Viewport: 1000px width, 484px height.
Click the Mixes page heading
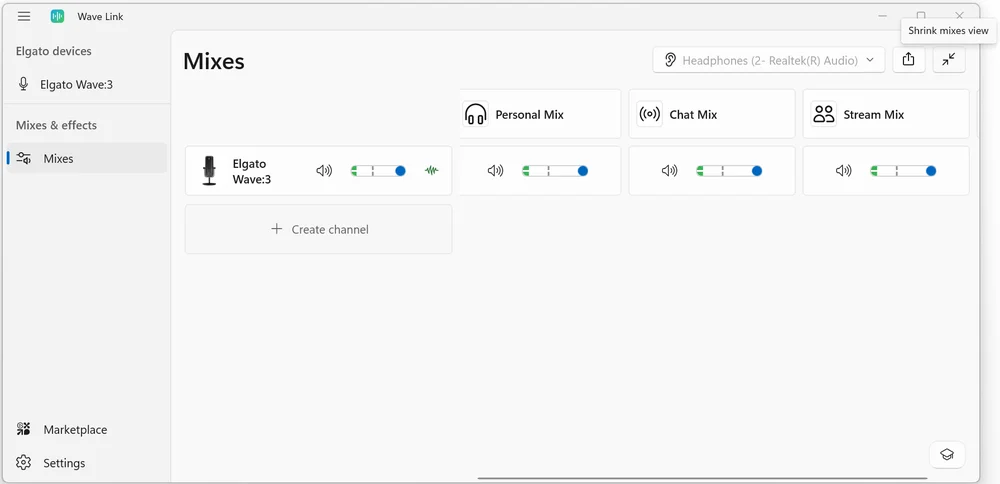214,61
